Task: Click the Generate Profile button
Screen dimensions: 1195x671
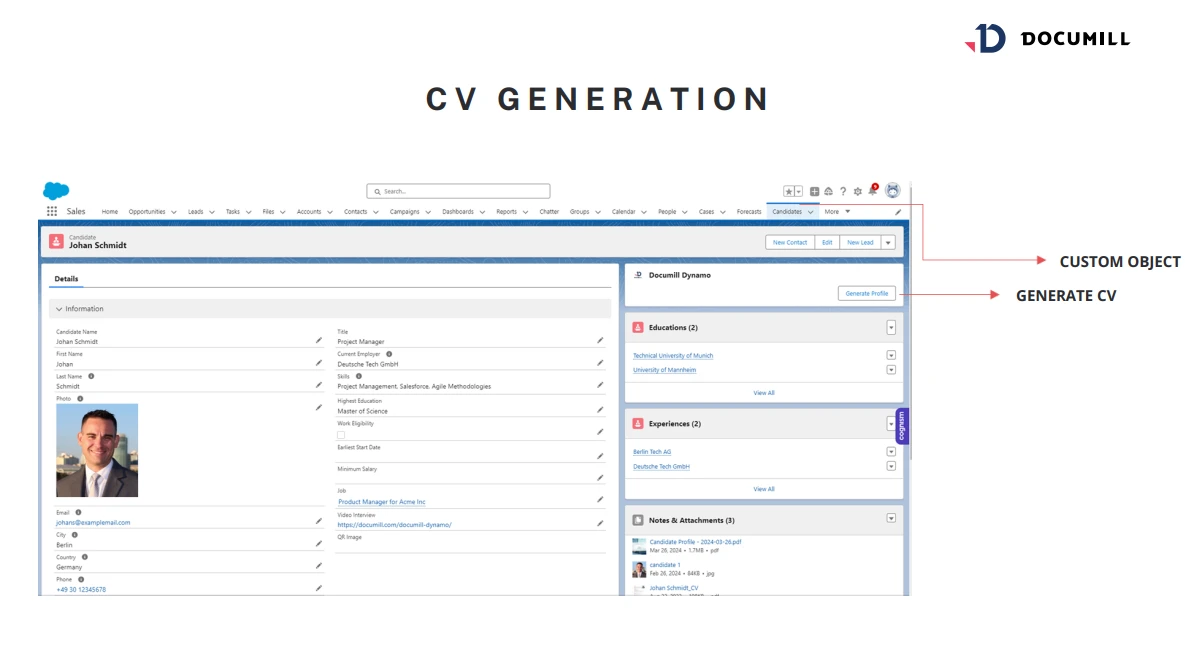Action: 866,293
